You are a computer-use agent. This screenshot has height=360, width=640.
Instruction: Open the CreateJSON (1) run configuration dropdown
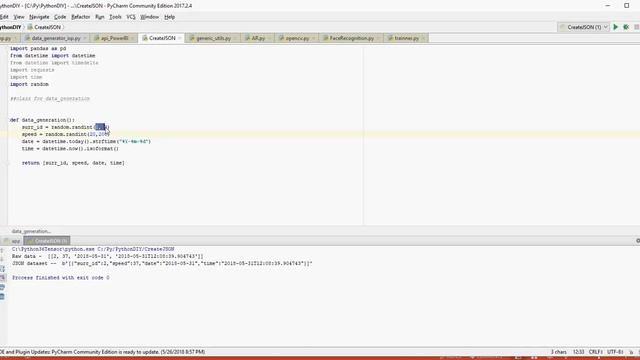(584, 27)
